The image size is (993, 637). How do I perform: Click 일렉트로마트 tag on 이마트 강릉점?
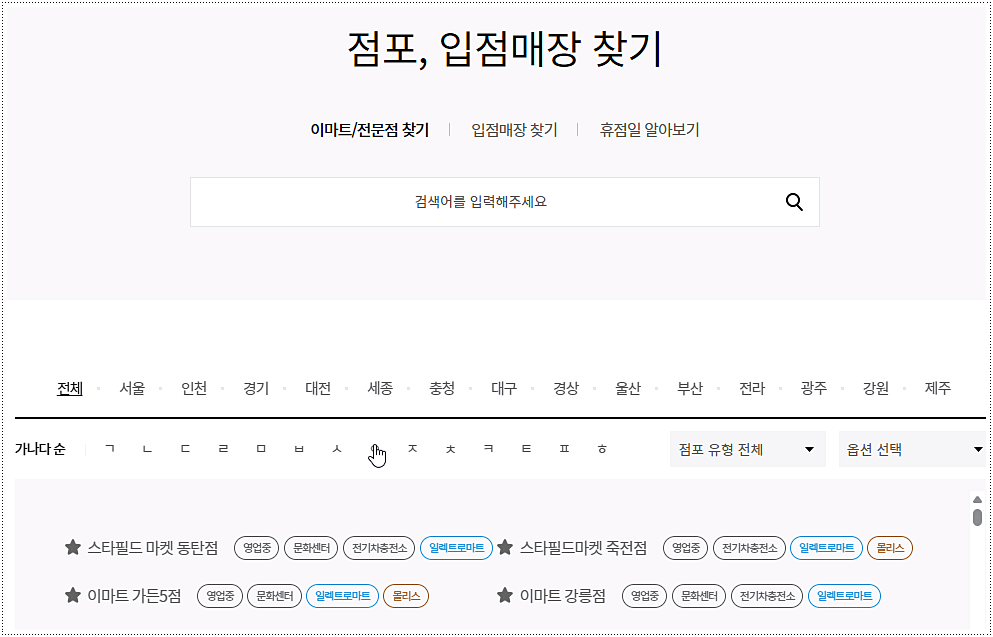844,596
